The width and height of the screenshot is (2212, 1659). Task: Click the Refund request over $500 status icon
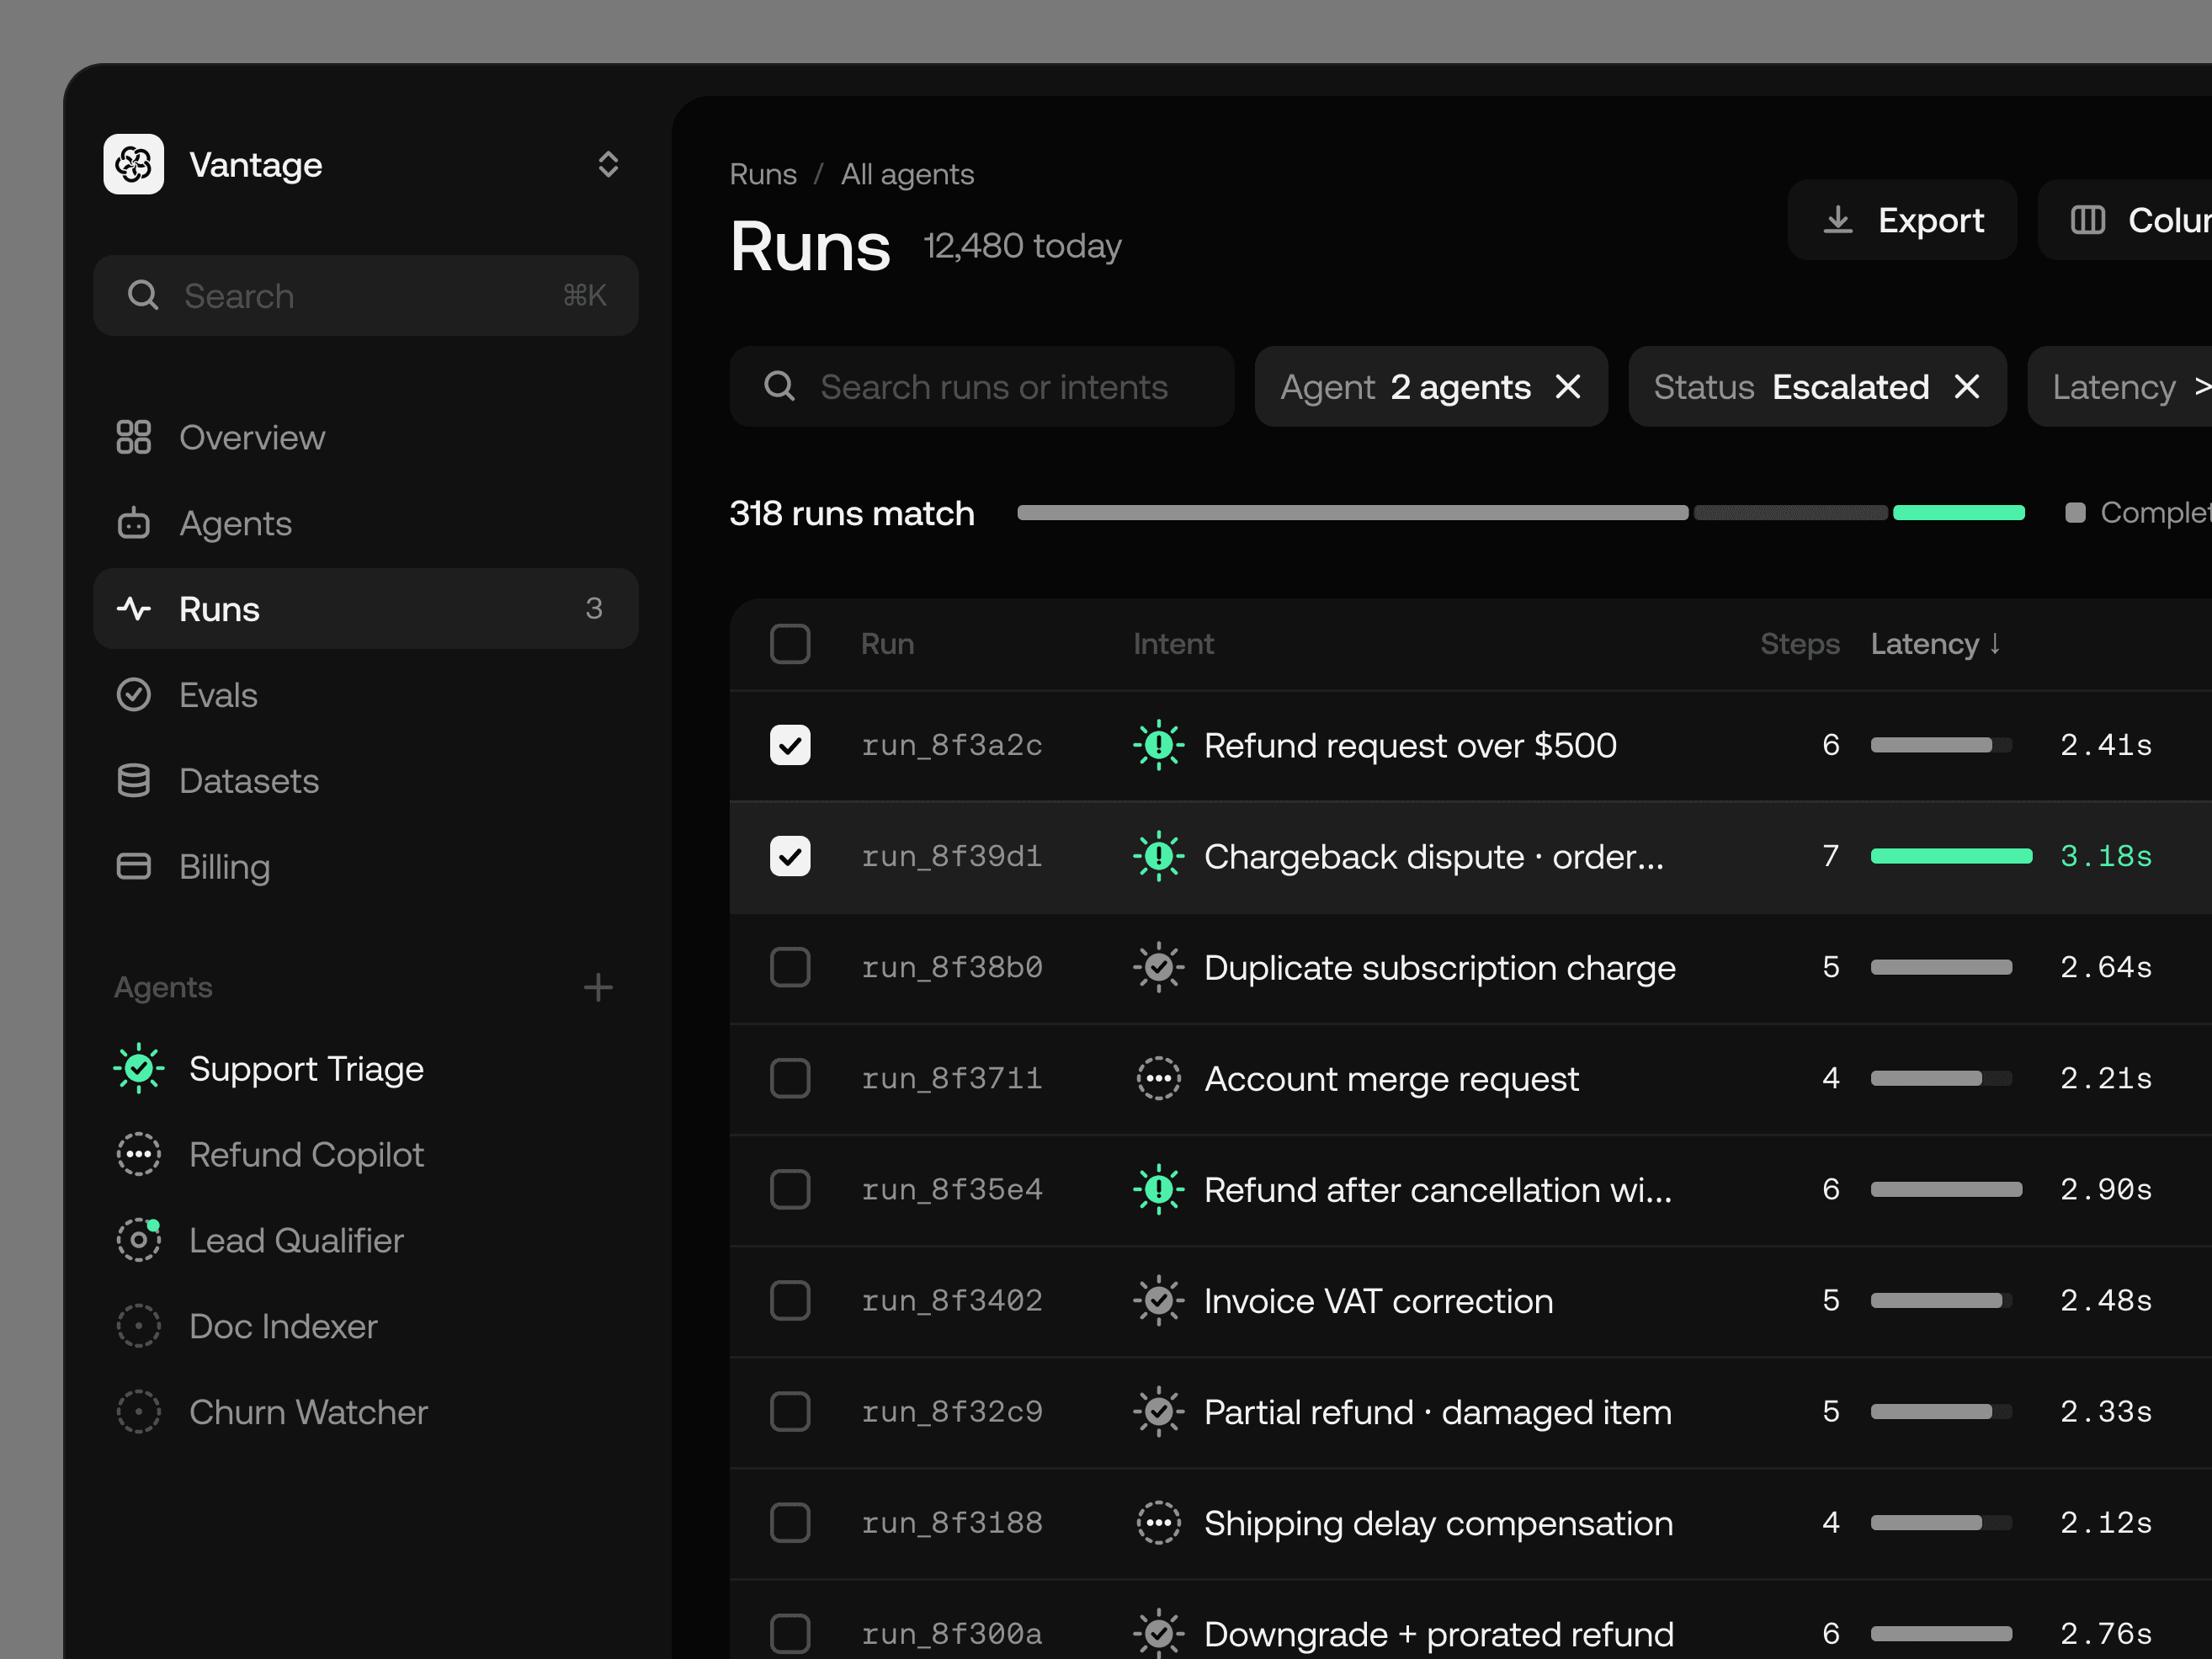[x=1159, y=745]
